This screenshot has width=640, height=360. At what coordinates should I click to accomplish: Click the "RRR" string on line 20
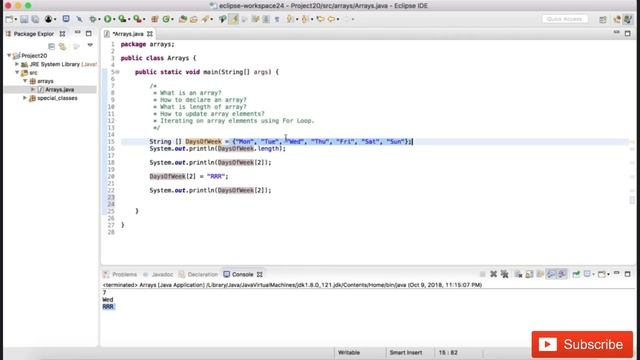[216, 176]
